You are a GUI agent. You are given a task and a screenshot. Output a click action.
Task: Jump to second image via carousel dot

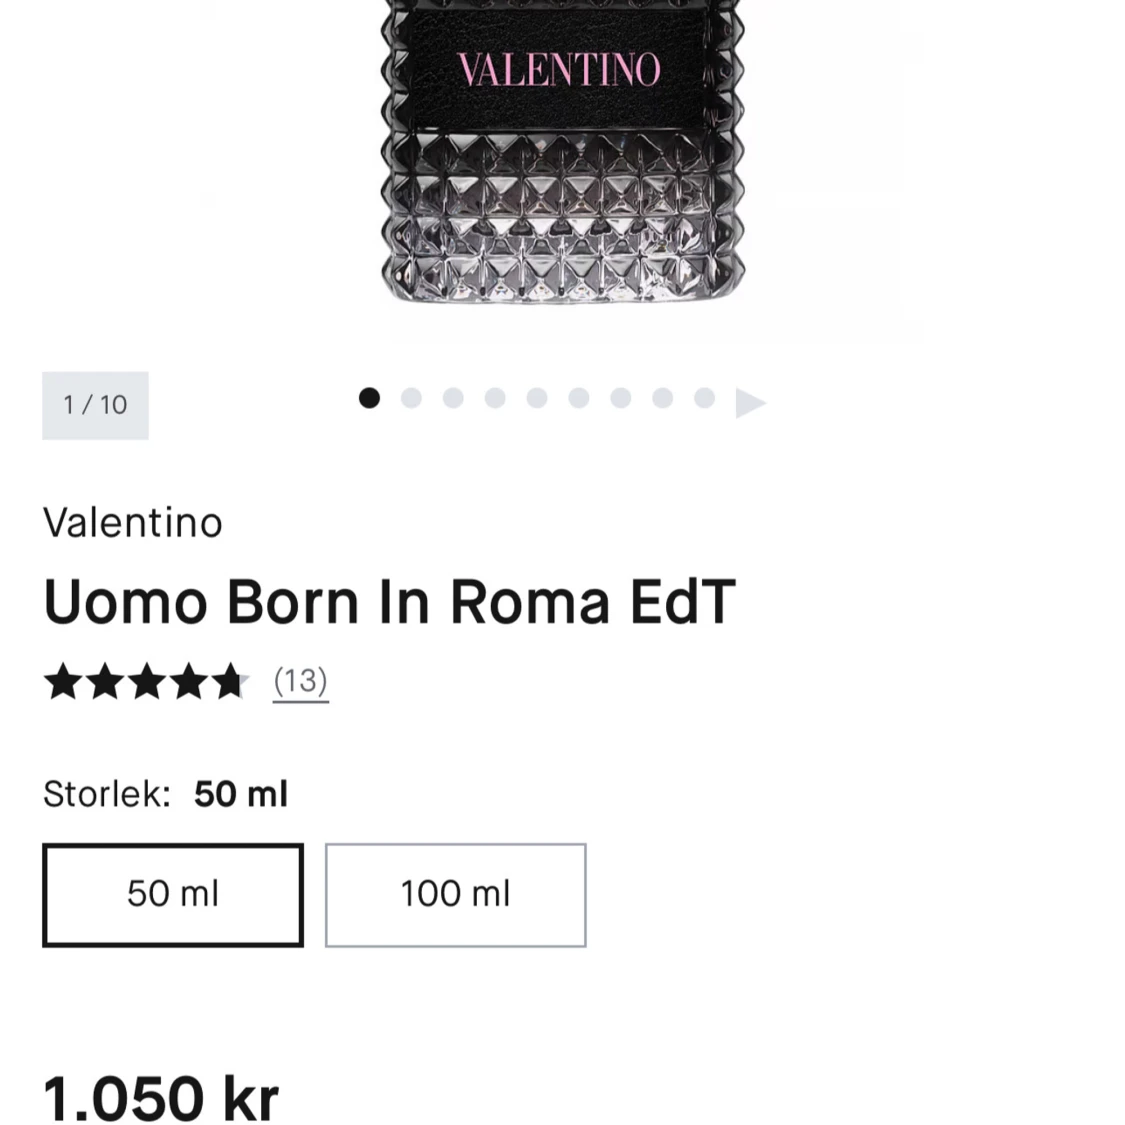[x=411, y=398]
